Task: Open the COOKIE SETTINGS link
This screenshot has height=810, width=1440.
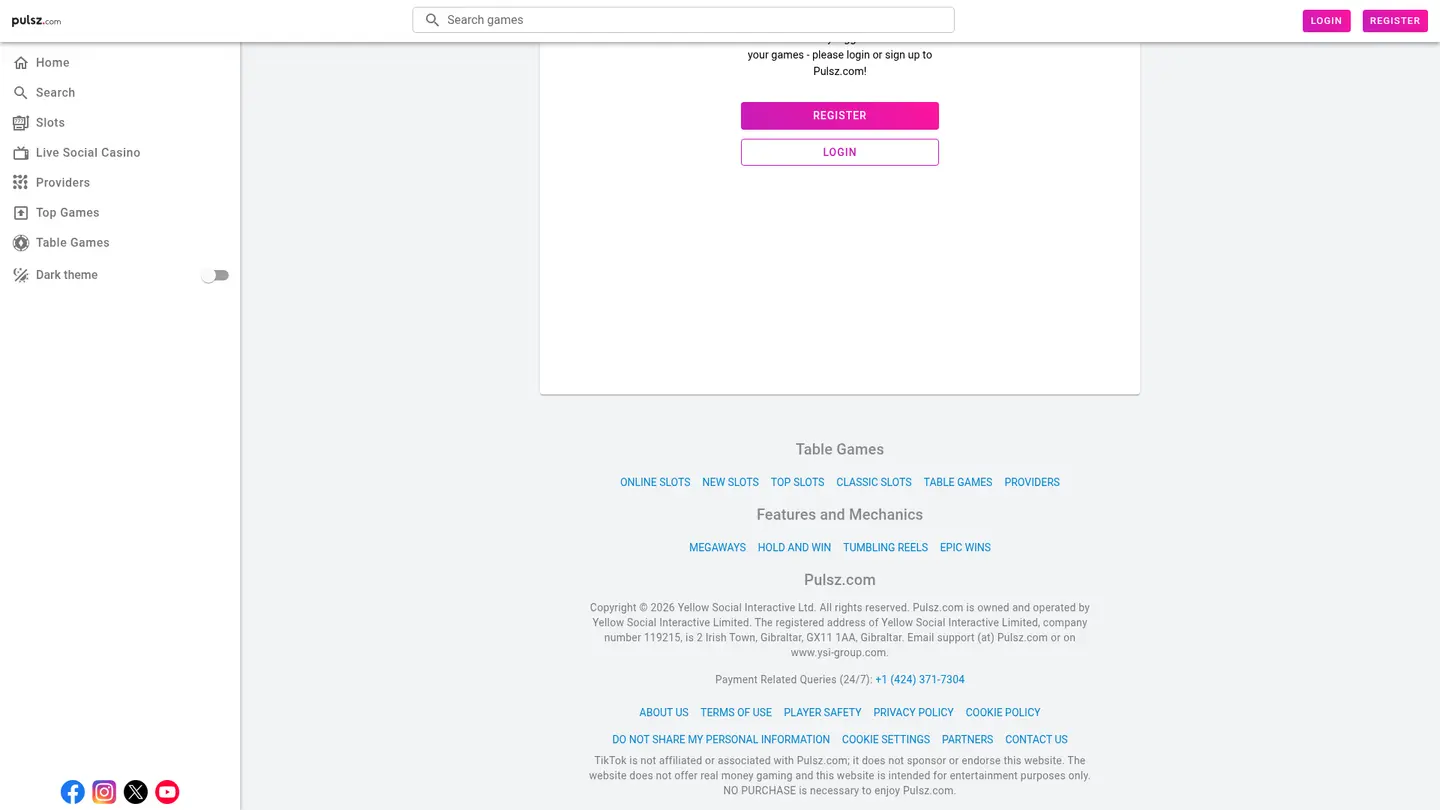Action: click(x=886, y=740)
